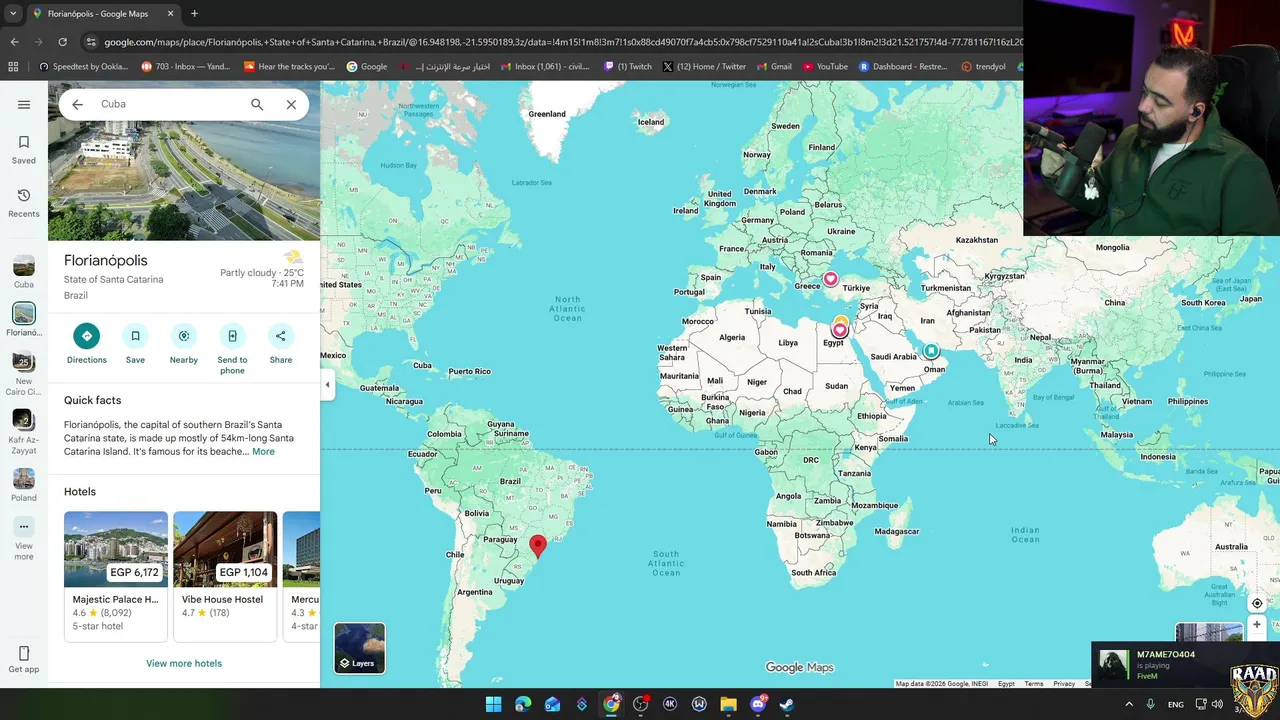
Task: Open Microsoft Edge from the taskbar
Action: point(523,704)
